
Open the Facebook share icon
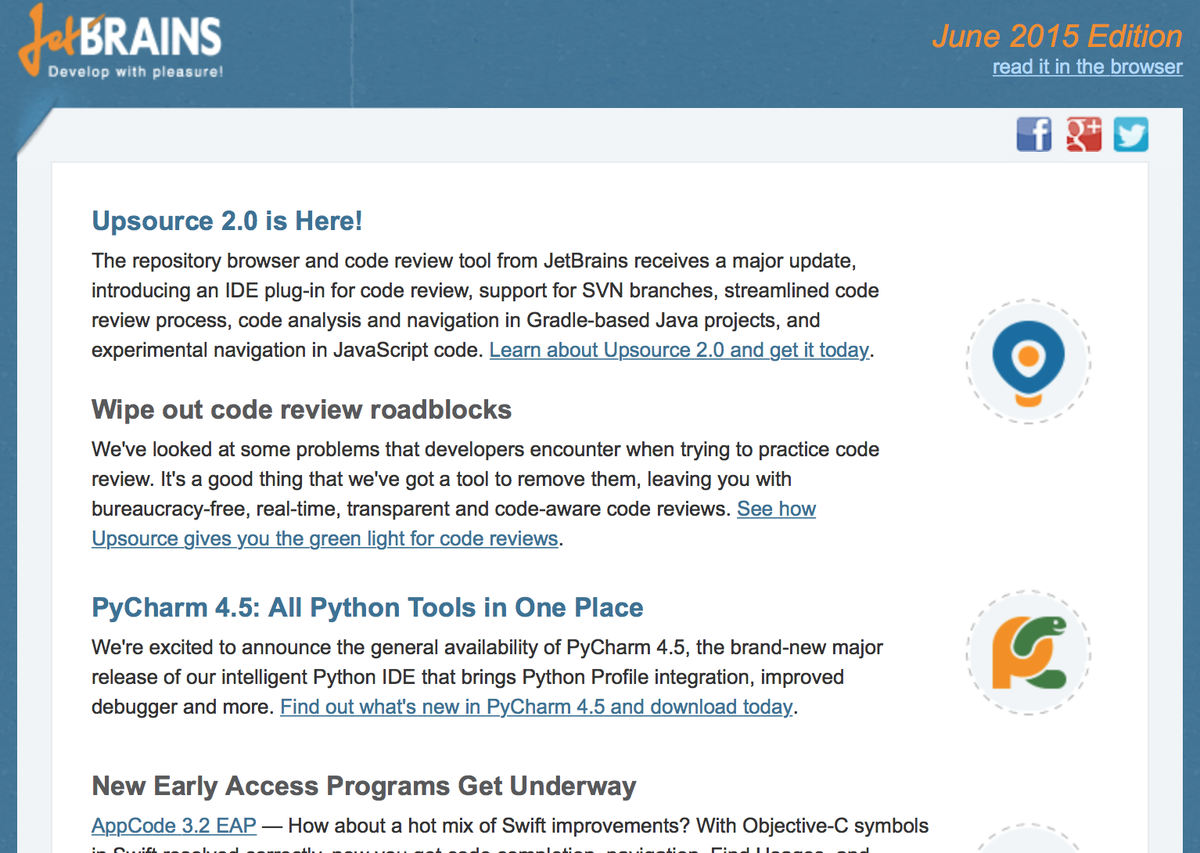click(1034, 134)
